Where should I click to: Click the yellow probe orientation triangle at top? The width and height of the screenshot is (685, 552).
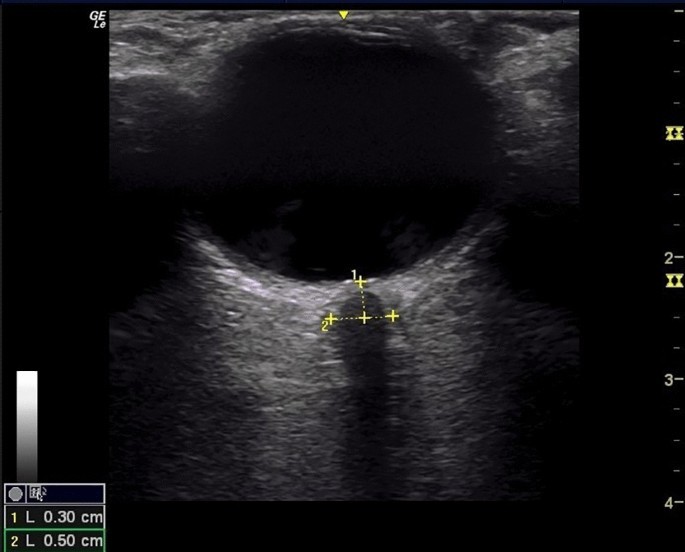coord(343,15)
